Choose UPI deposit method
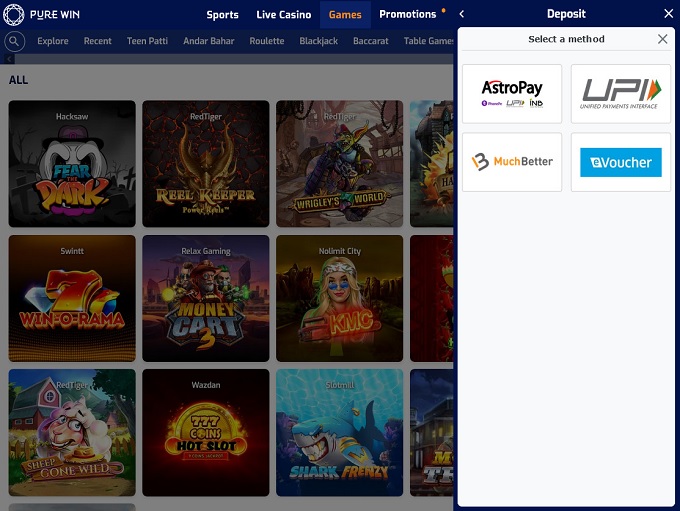This screenshot has width=680, height=511. (621, 94)
